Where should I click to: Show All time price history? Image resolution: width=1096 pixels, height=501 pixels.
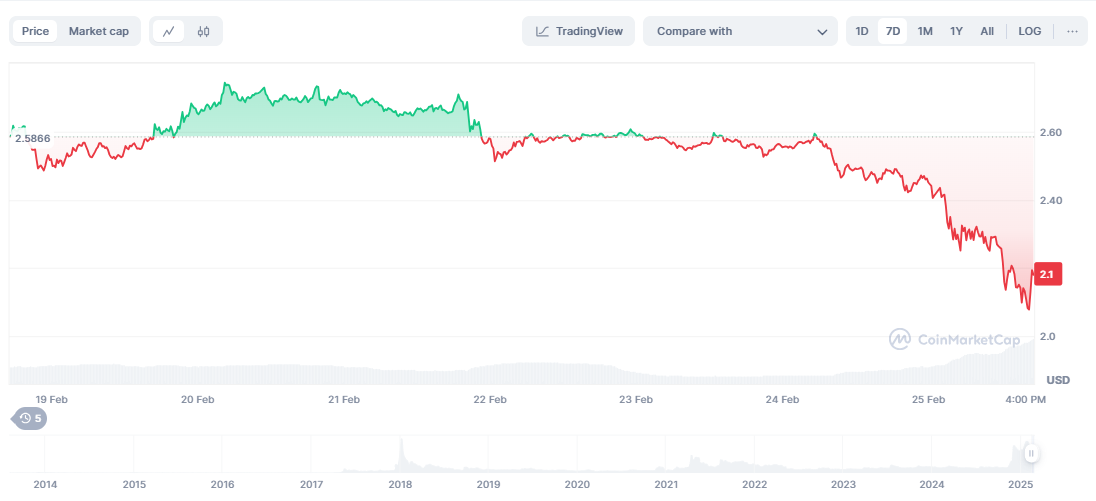click(987, 31)
